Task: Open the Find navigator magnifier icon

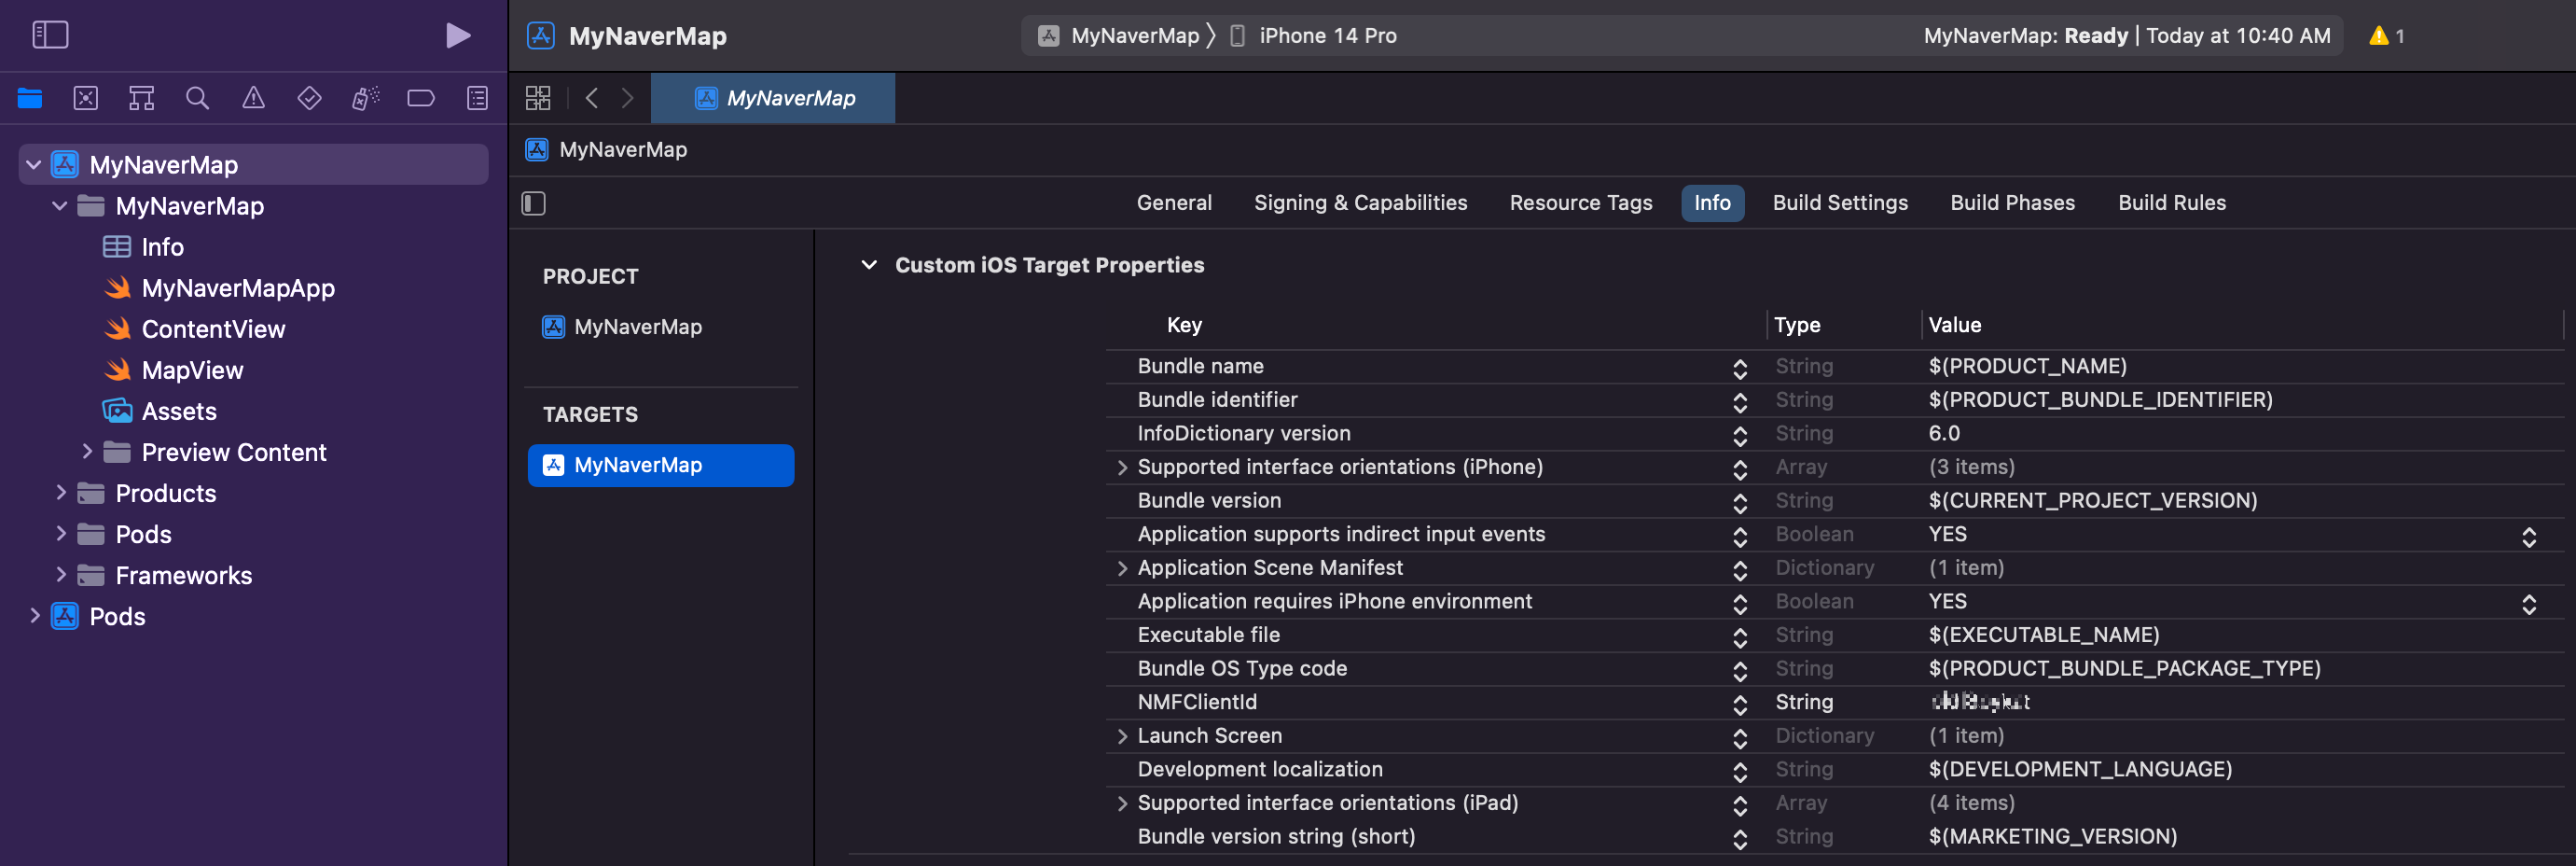Action: tap(197, 98)
